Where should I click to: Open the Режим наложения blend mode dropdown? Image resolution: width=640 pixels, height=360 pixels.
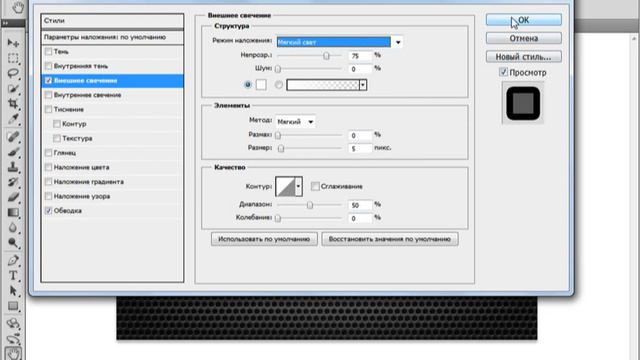(x=339, y=42)
